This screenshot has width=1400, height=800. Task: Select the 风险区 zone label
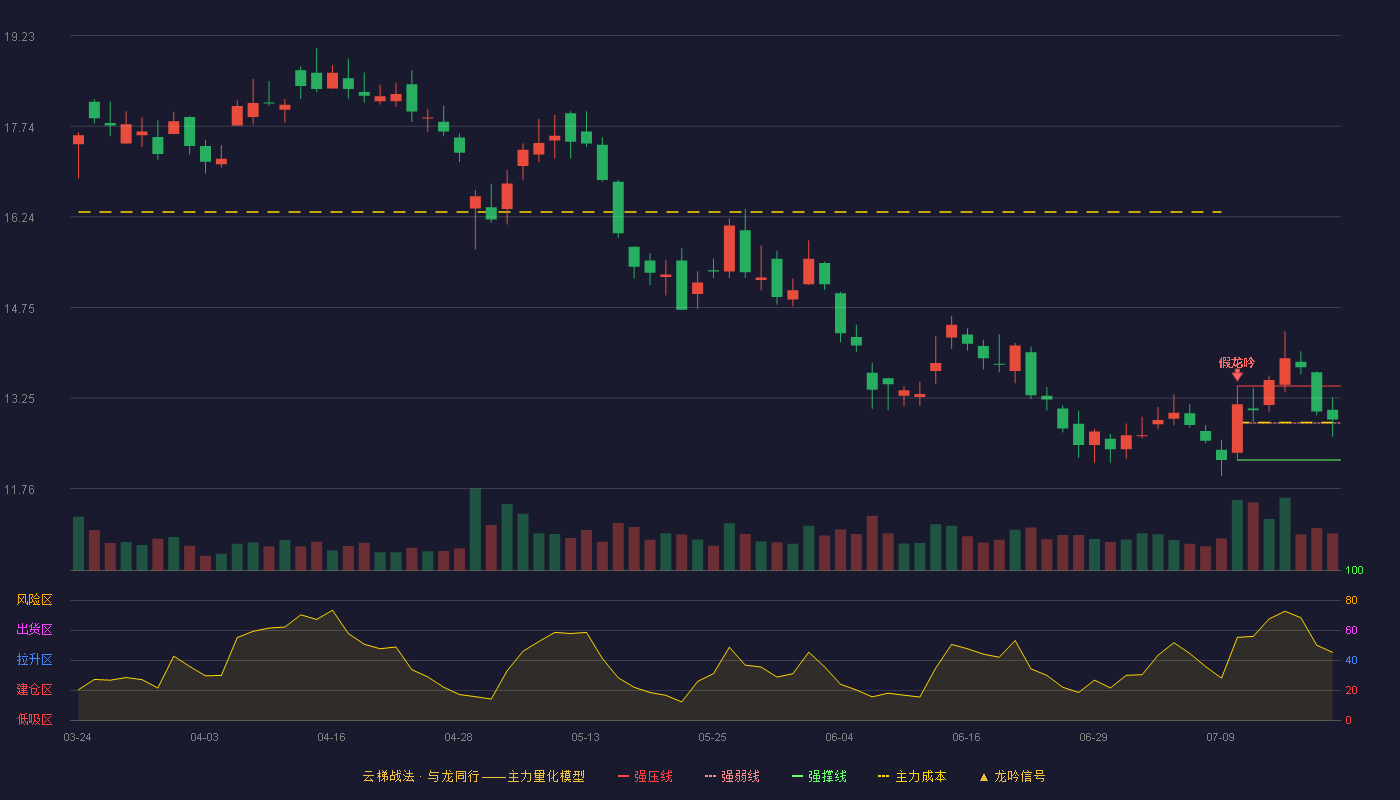coord(34,600)
